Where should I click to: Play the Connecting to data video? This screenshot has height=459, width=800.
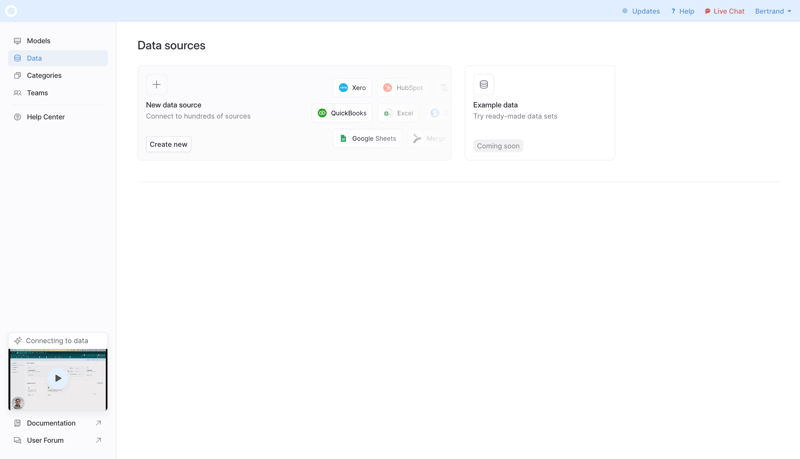point(58,379)
